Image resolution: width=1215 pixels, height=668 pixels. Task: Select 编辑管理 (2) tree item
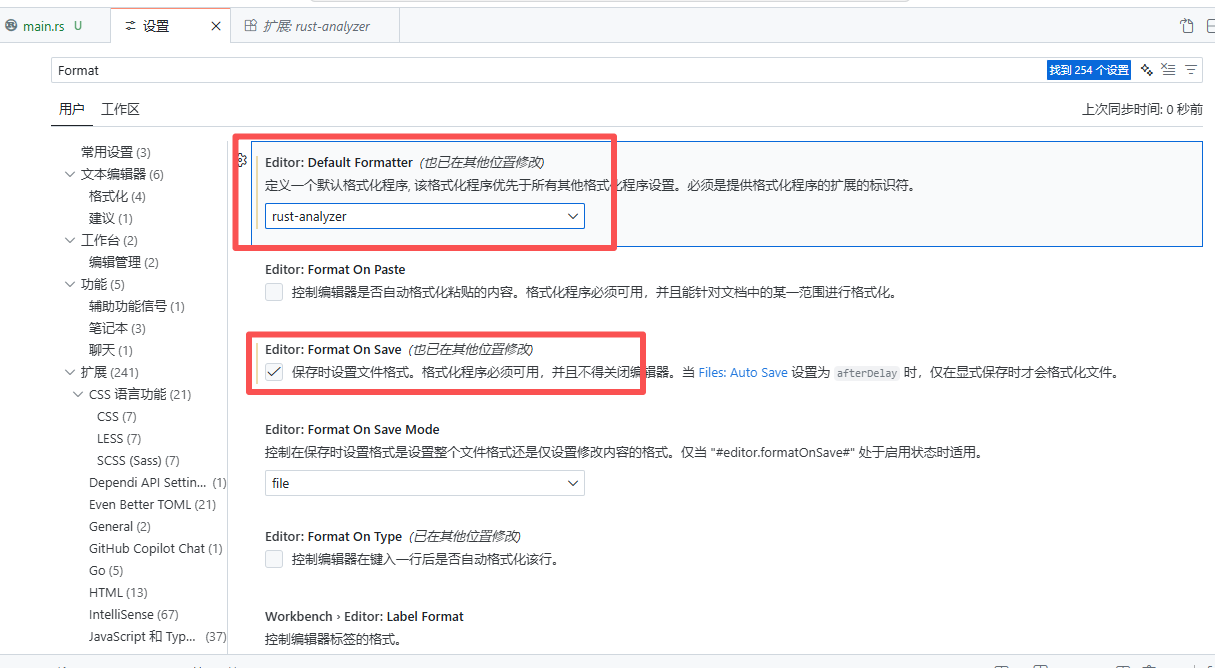click(x=123, y=262)
